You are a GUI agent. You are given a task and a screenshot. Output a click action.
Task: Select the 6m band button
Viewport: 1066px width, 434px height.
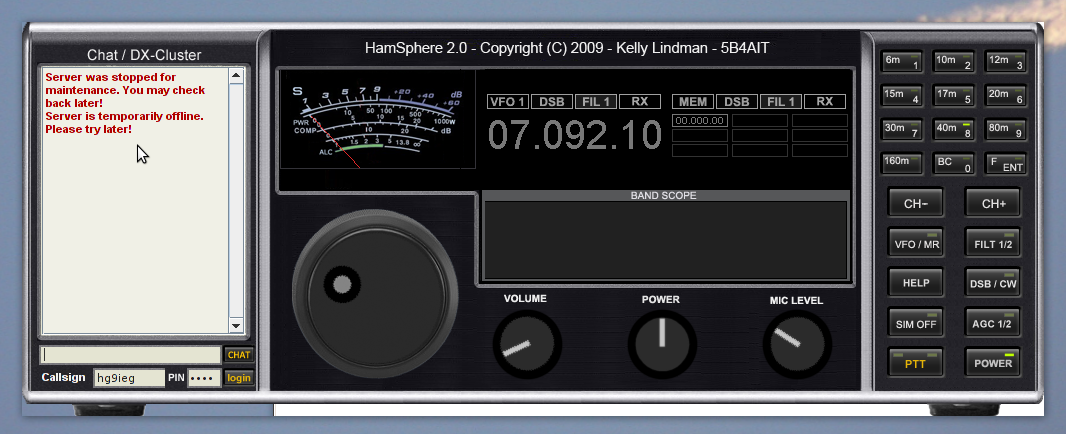901,61
